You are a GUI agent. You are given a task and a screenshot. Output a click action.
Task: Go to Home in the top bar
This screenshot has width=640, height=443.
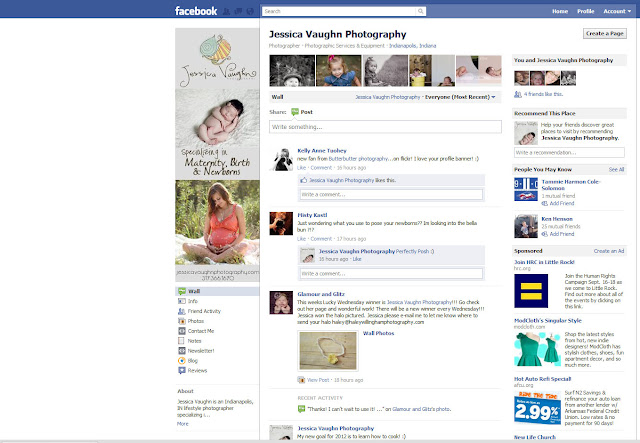point(560,11)
